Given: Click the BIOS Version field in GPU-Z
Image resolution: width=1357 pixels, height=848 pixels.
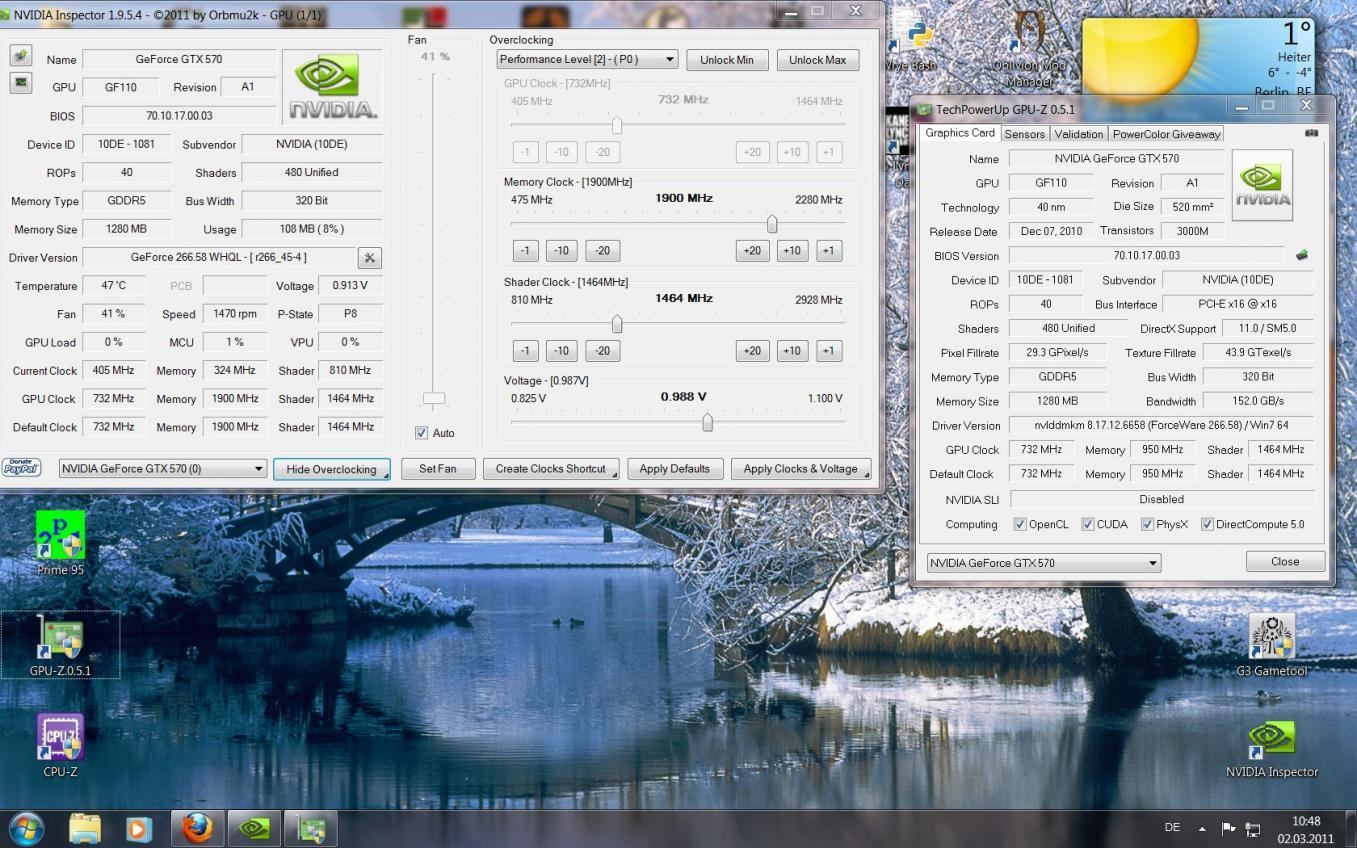Looking at the screenshot, I should click(1146, 256).
